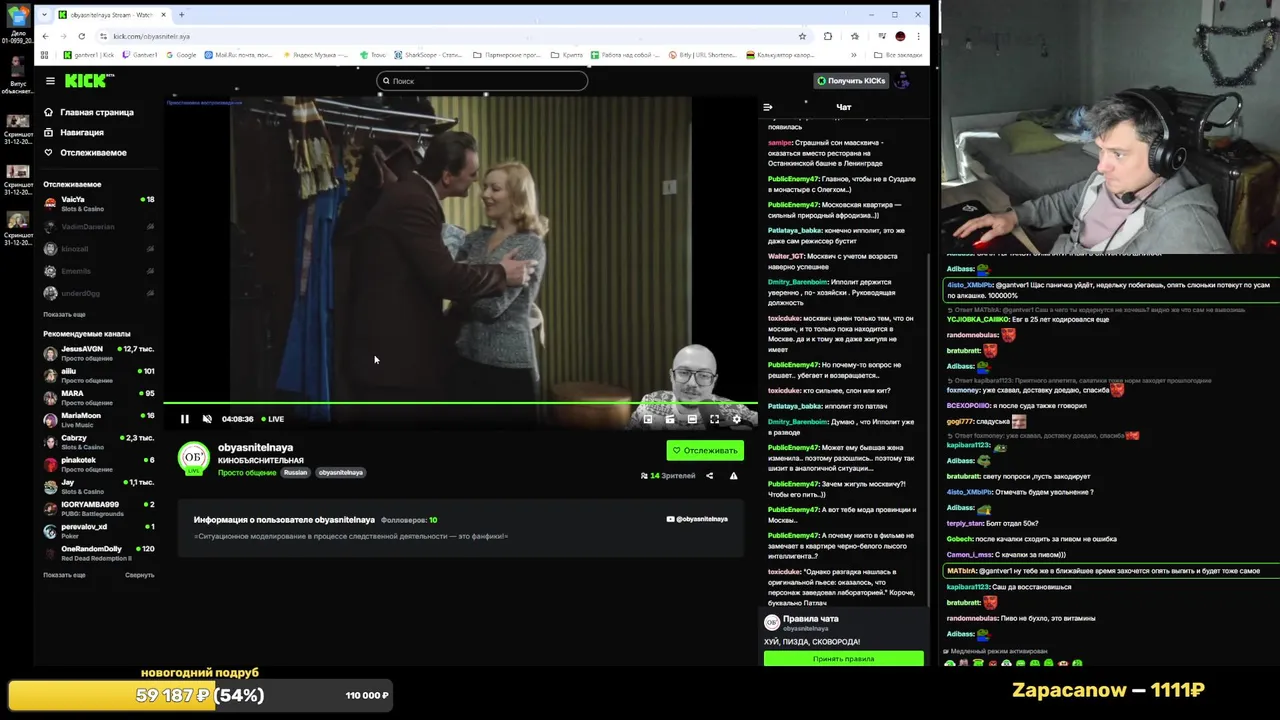Reload the page in browser
The width and height of the screenshot is (1280, 720).
[x=82, y=36]
